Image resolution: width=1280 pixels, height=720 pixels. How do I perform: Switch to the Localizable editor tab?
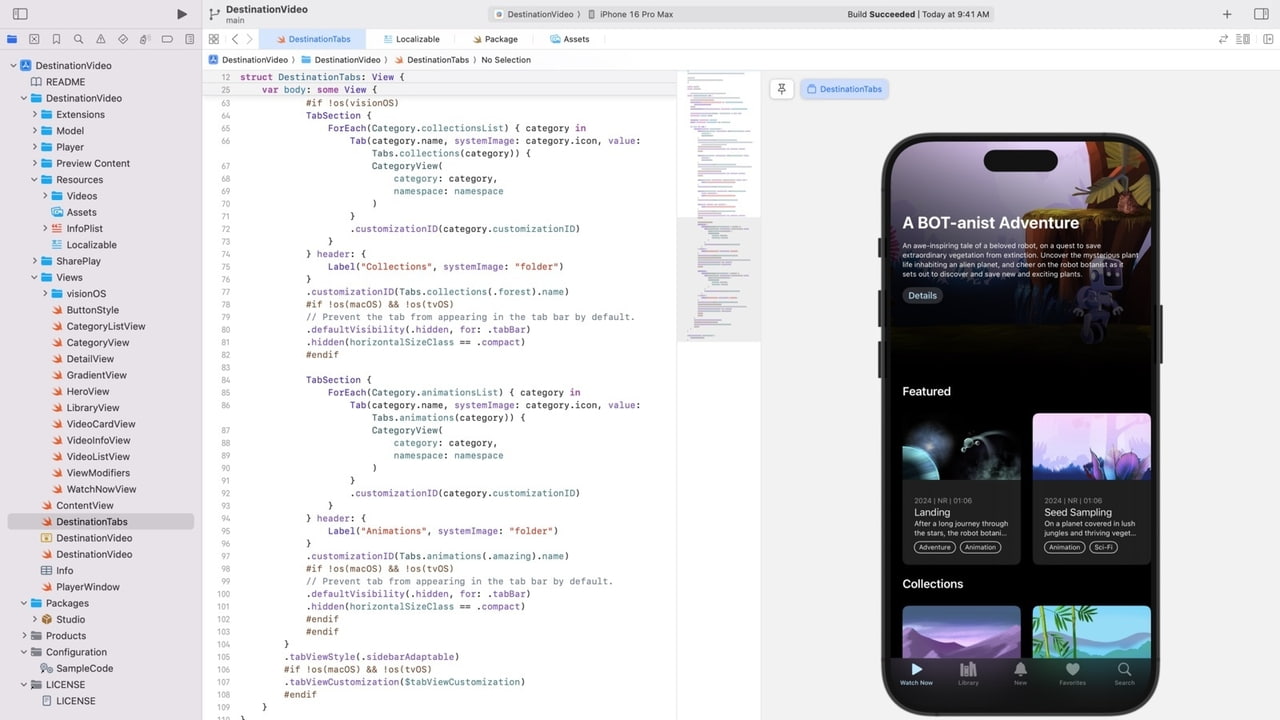[412, 39]
